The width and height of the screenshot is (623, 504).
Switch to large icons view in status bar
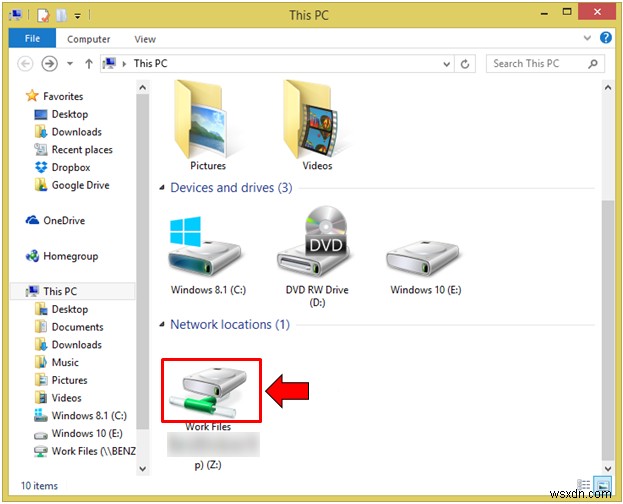pyautogui.click(x=603, y=485)
